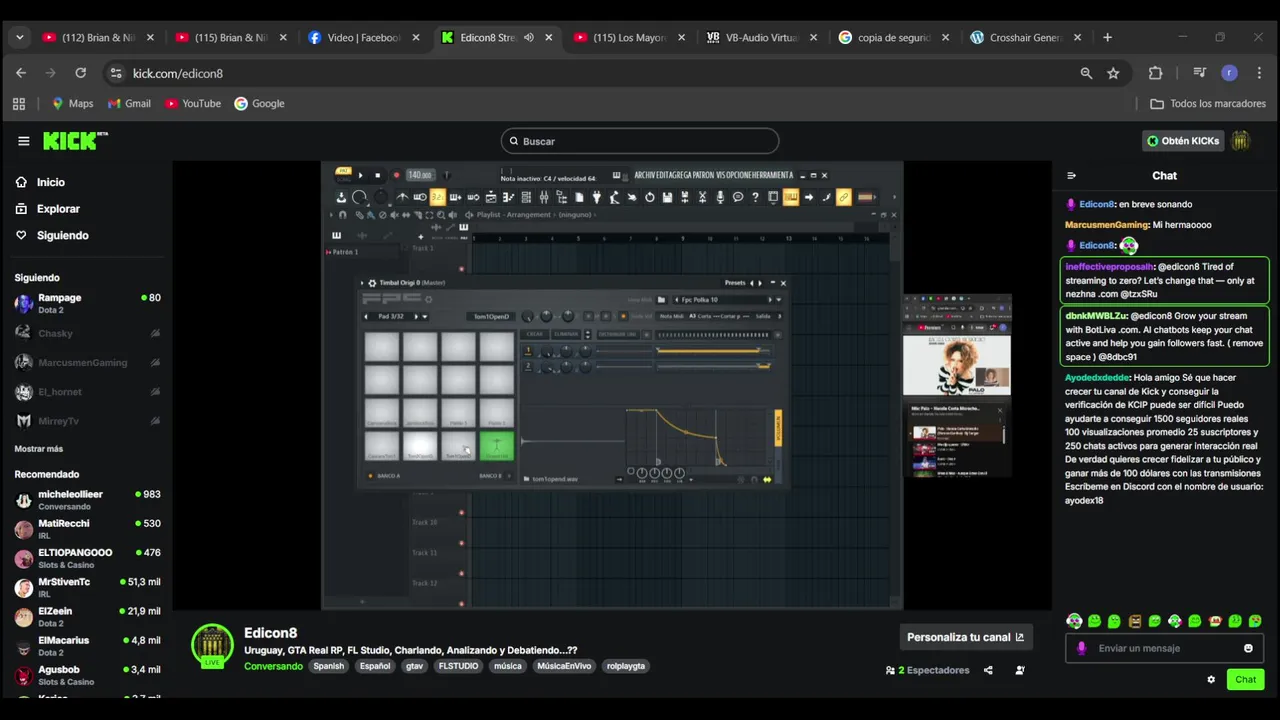Click the top-left FPC drum pad
1280x720 pixels.
point(381,347)
